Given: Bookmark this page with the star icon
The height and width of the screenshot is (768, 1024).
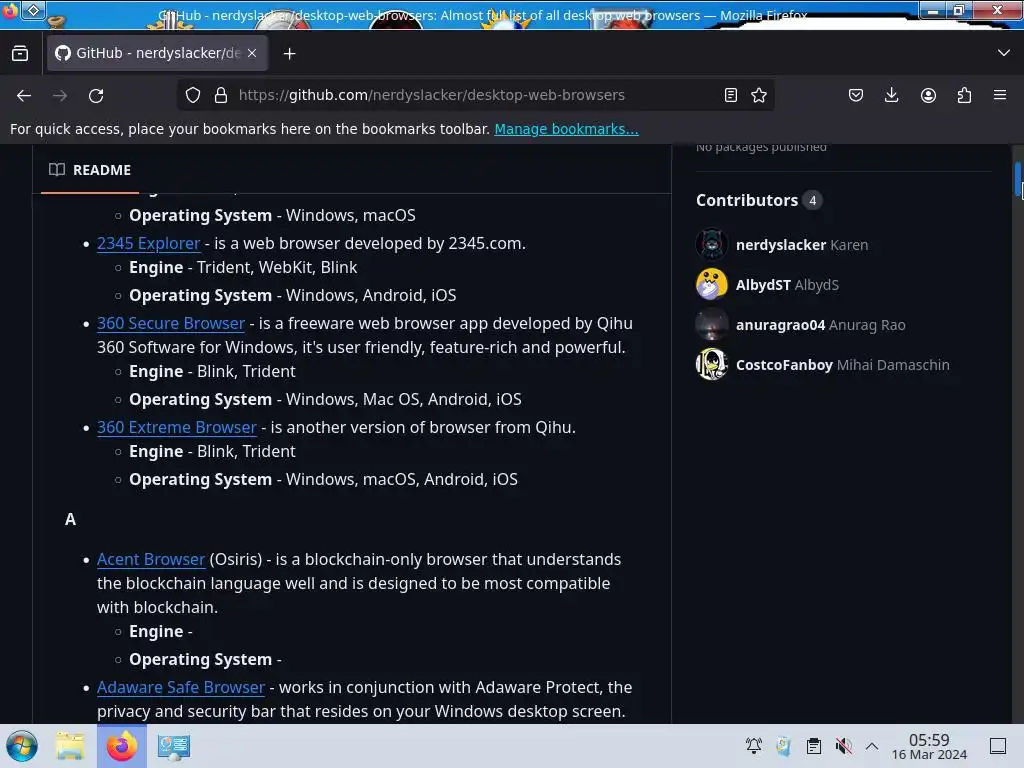Looking at the screenshot, I should tap(759, 95).
